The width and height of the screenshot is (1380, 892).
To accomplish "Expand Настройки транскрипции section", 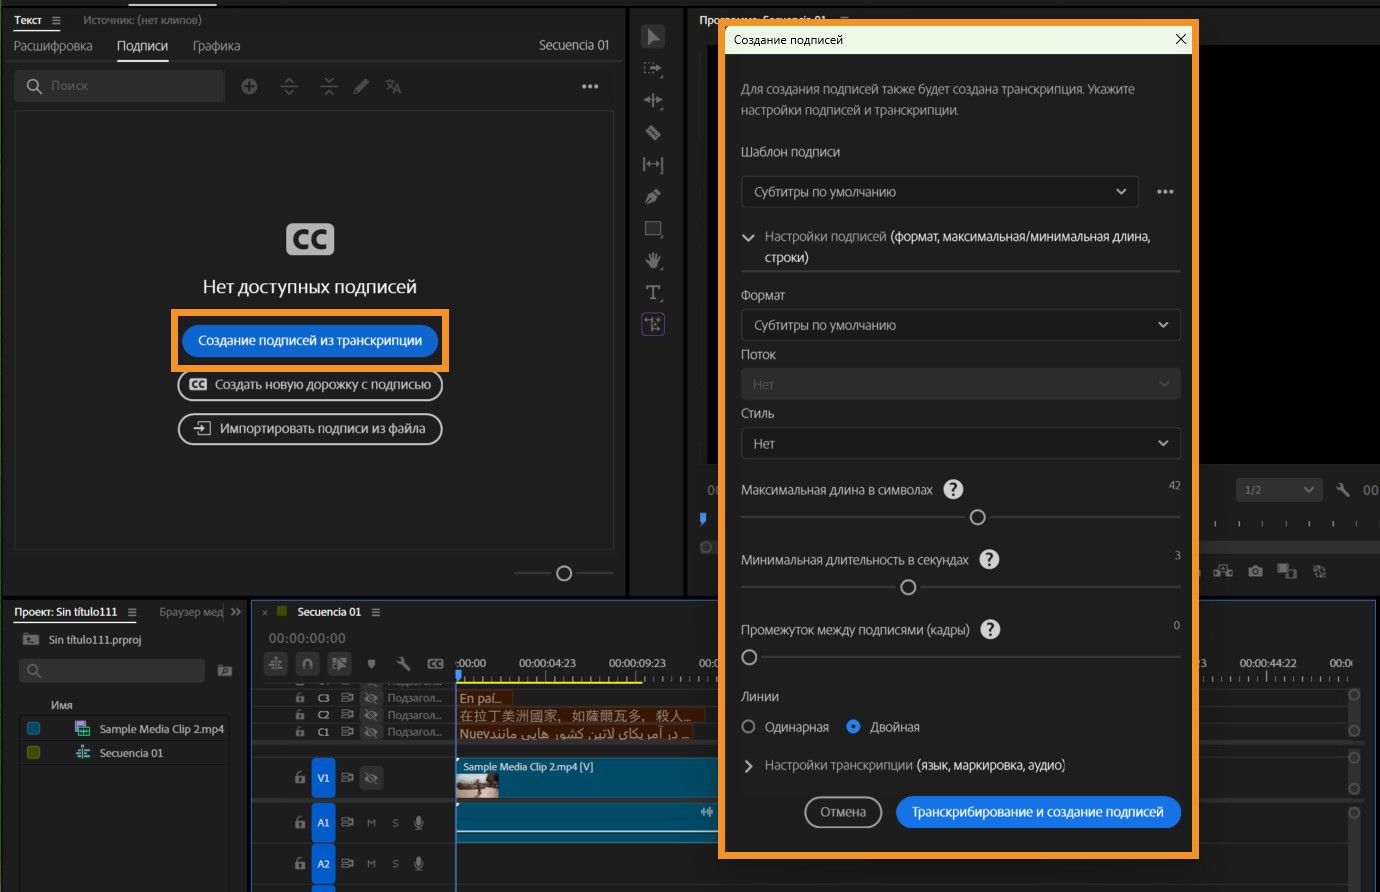I will [x=748, y=766].
